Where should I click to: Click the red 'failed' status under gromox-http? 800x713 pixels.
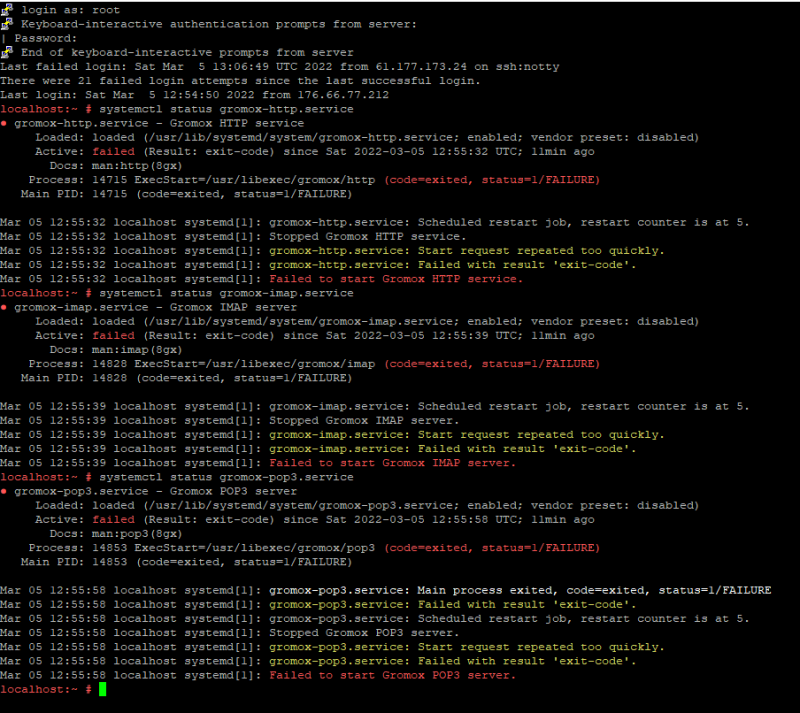coord(112,152)
